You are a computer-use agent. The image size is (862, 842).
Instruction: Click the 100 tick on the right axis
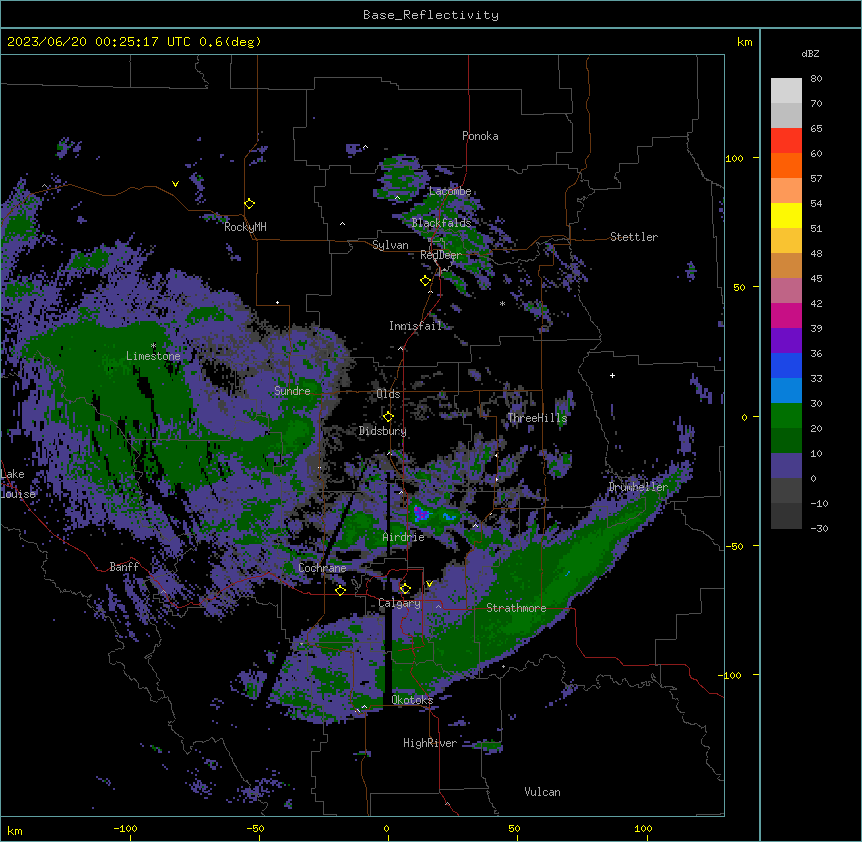point(734,158)
